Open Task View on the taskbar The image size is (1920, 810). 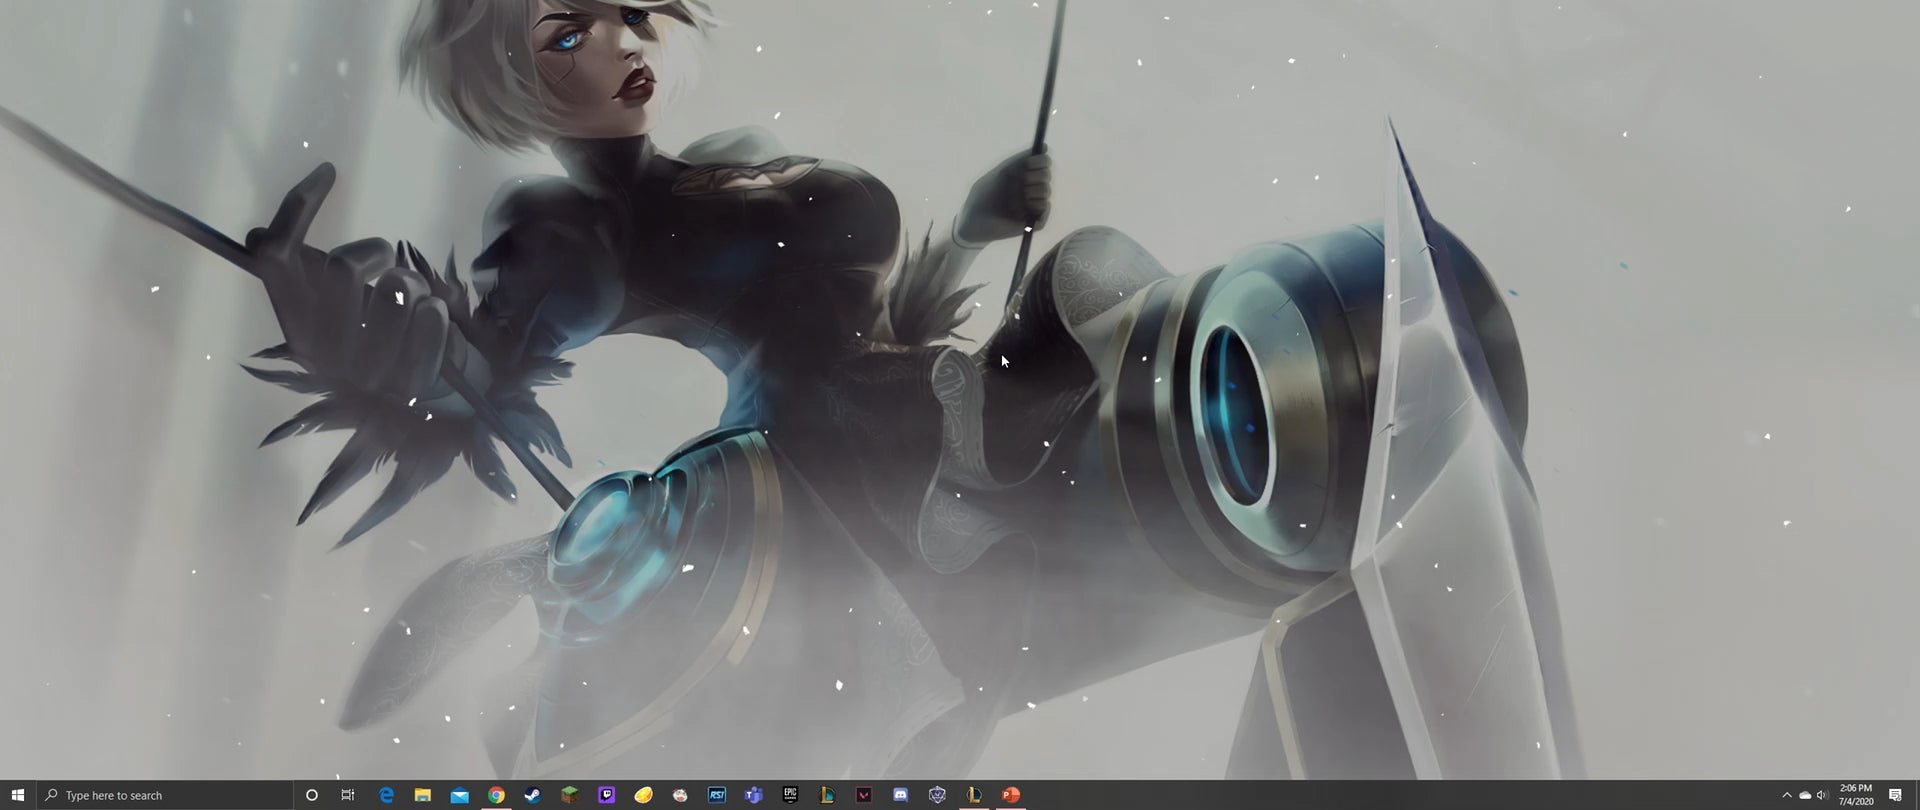[348, 795]
